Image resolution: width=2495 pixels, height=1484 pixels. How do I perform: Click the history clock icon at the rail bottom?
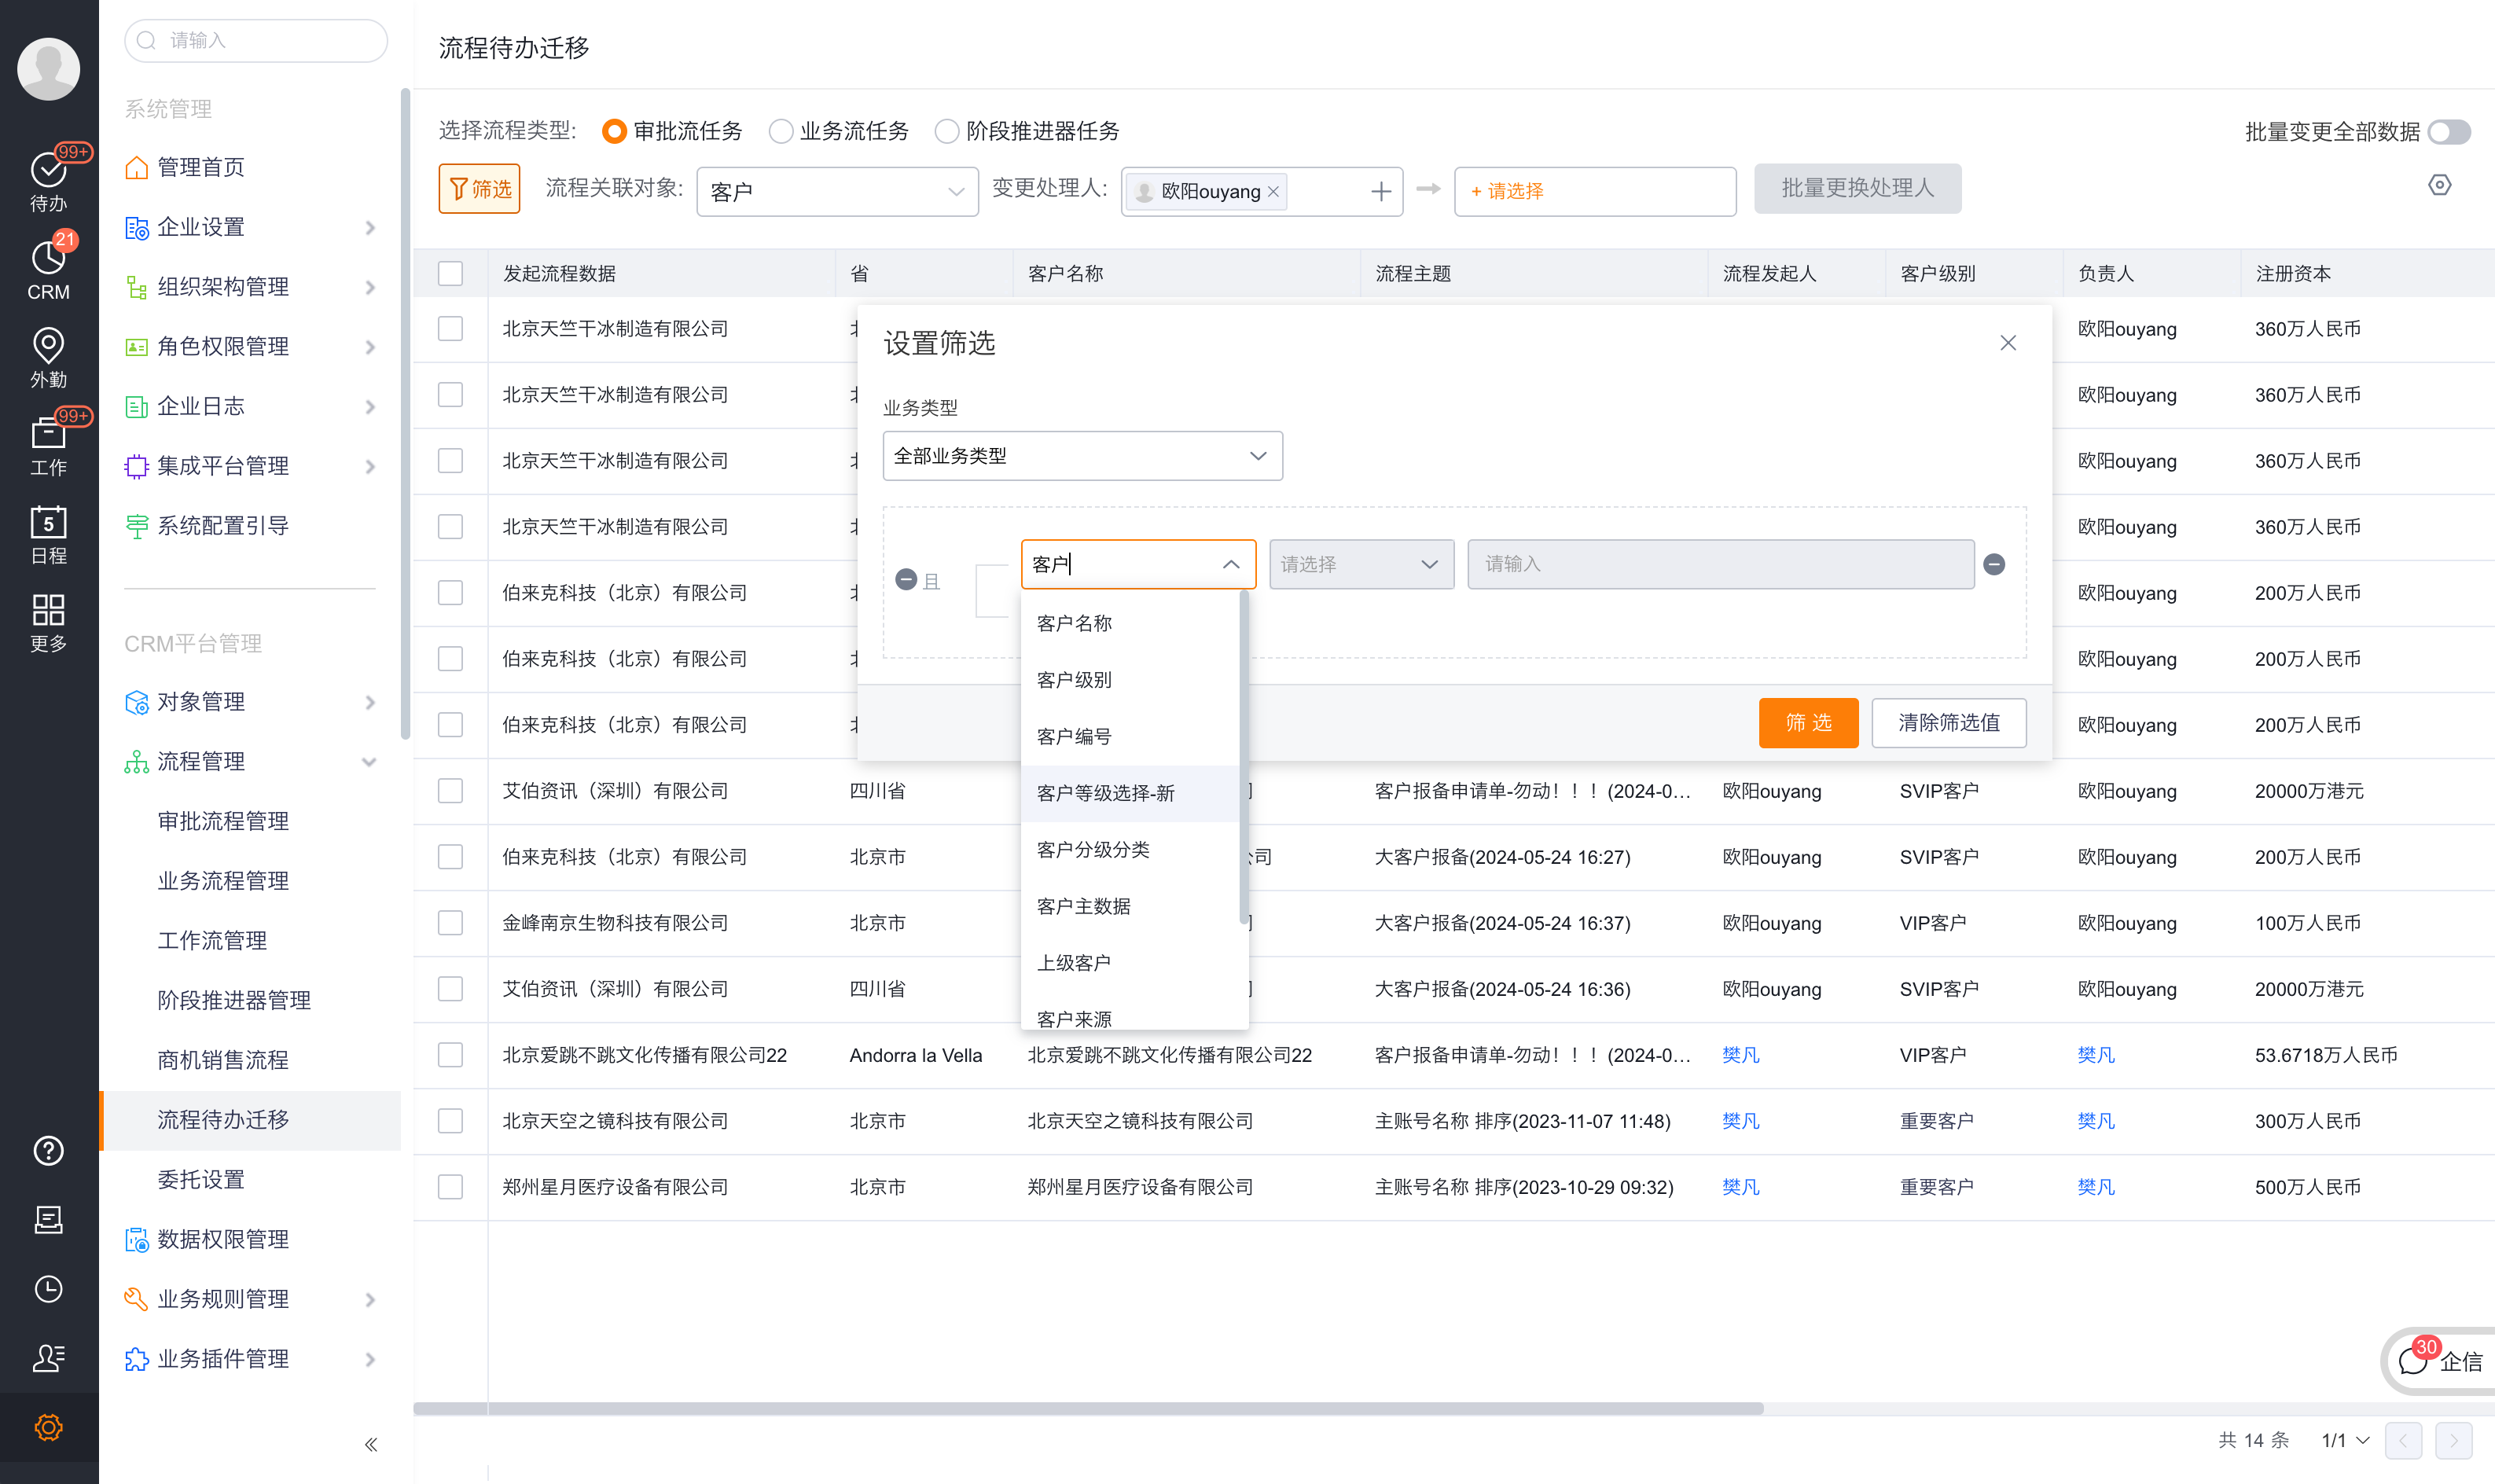48,1288
